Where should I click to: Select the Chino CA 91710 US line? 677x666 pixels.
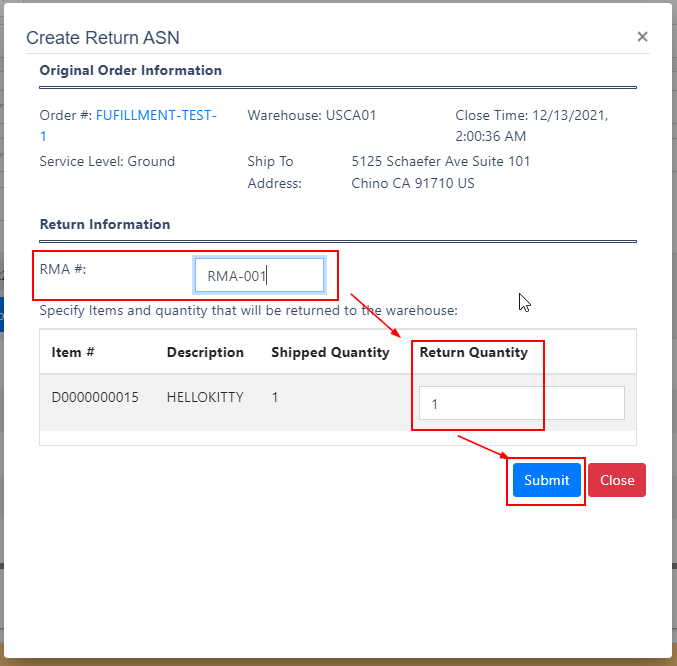[x=413, y=183]
